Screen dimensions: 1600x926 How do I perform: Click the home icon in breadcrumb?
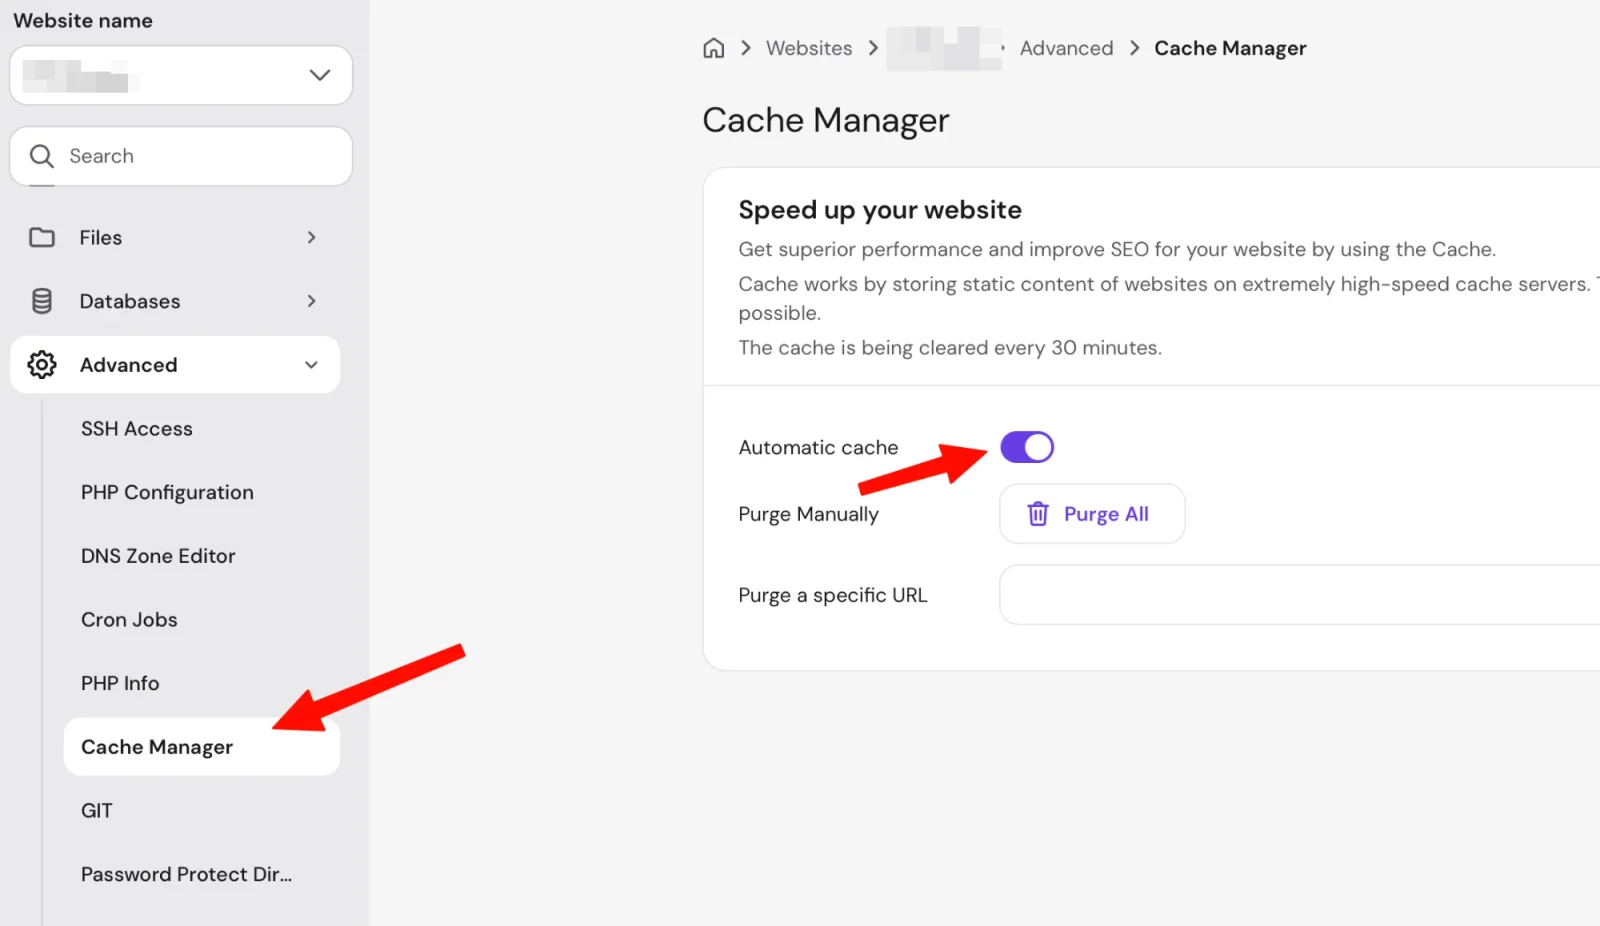[x=713, y=48]
